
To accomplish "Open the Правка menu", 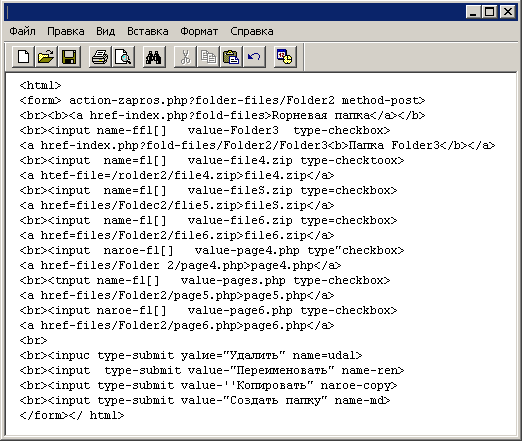I will (x=66, y=31).
